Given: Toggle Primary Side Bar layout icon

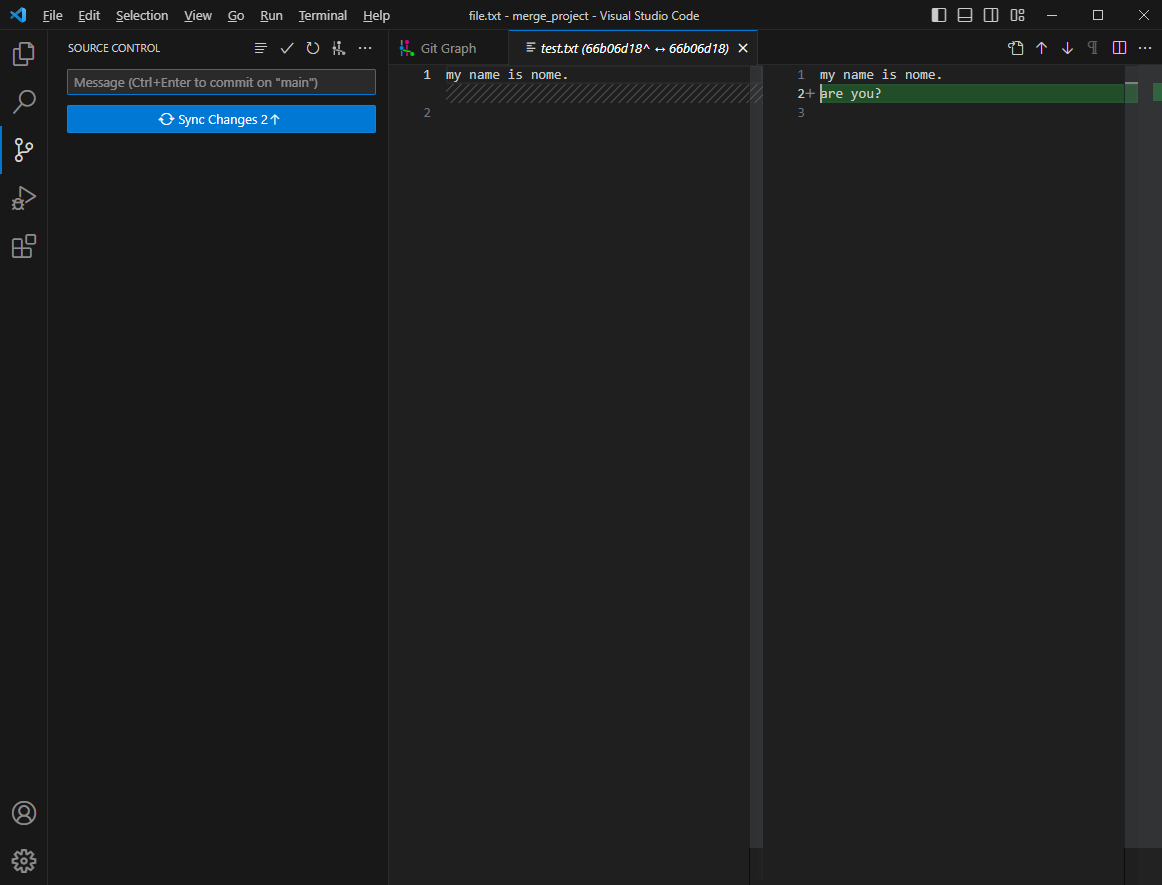Looking at the screenshot, I should [x=939, y=16].
